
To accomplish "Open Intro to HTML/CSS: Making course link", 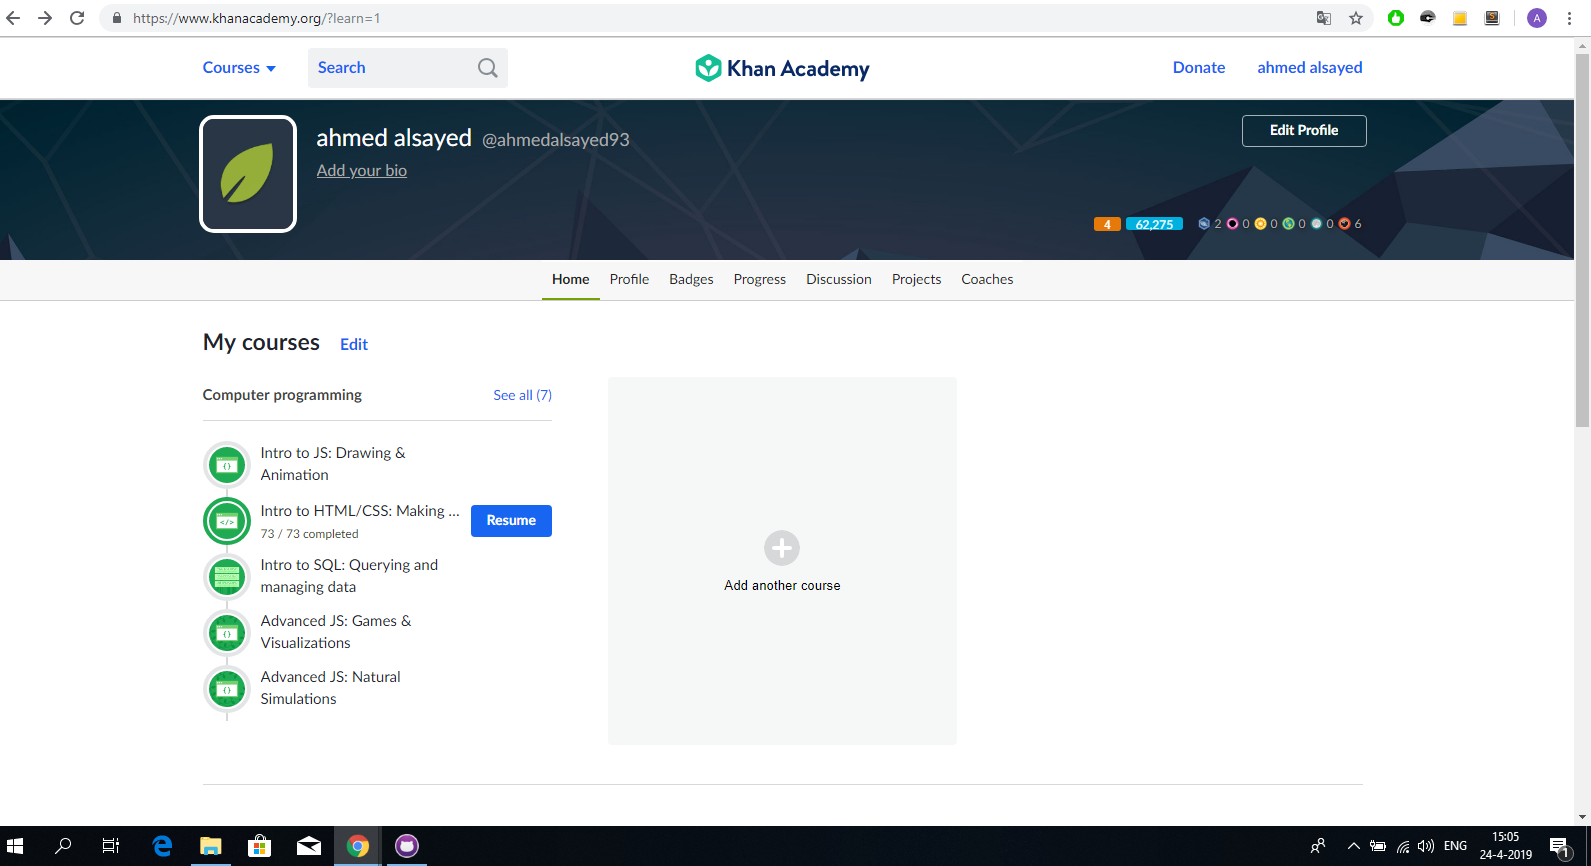I will [x=360, y=511].
